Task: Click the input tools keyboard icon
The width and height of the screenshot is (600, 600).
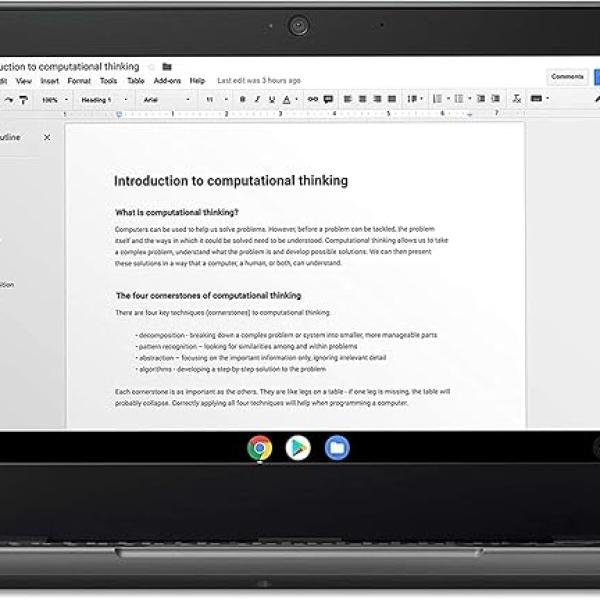Action: pyautogui.click(x=536, y=99)
